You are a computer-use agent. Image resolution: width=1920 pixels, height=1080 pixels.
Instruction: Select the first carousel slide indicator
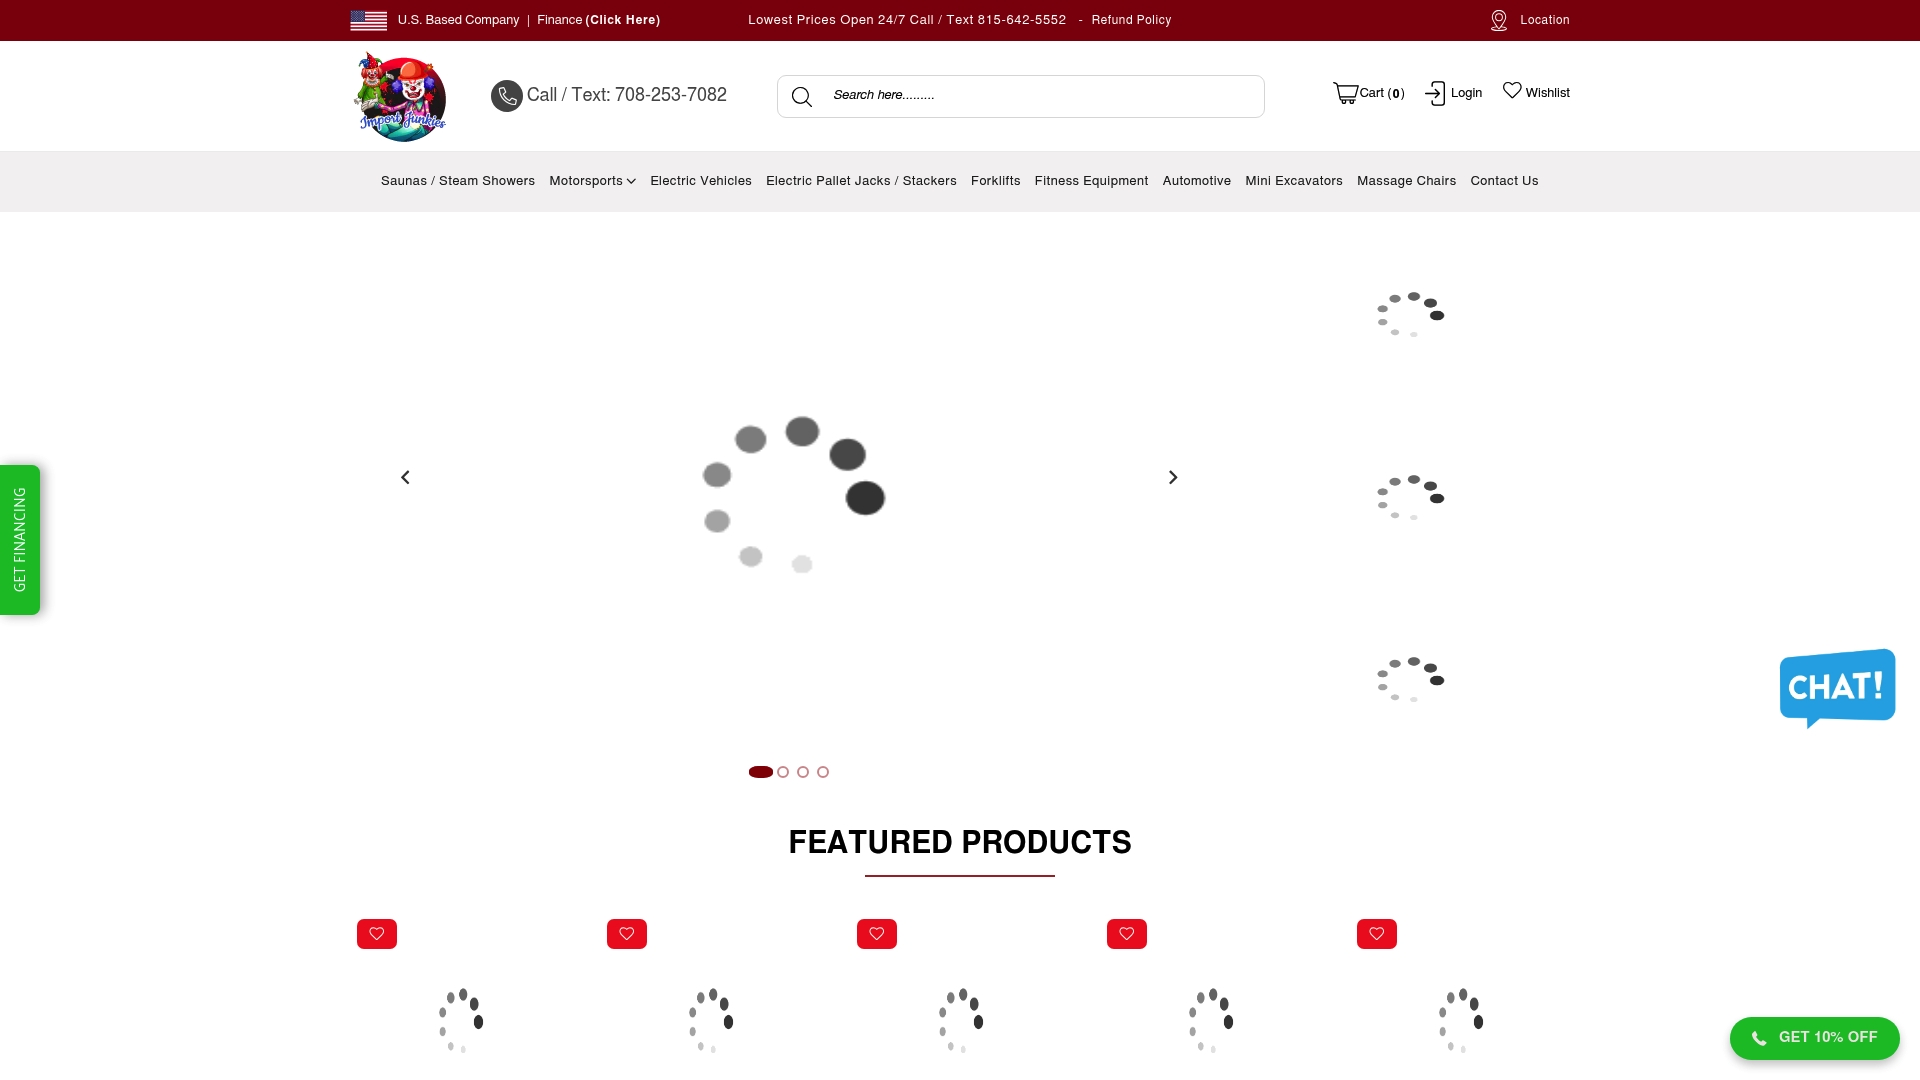click(761, 772)
